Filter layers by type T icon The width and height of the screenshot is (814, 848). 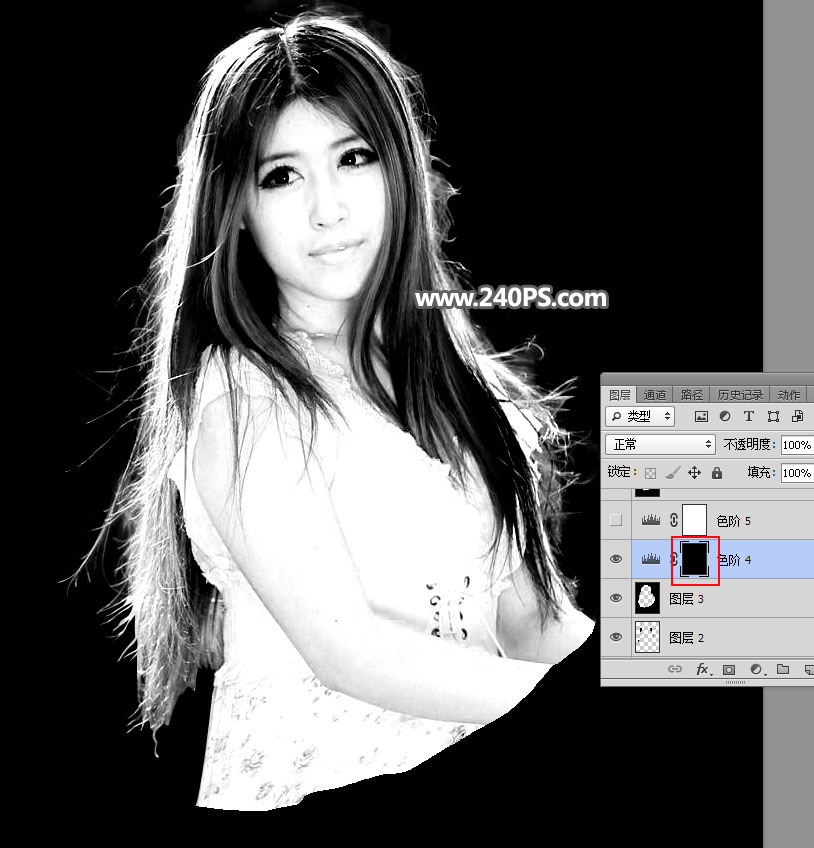[749, 416]
